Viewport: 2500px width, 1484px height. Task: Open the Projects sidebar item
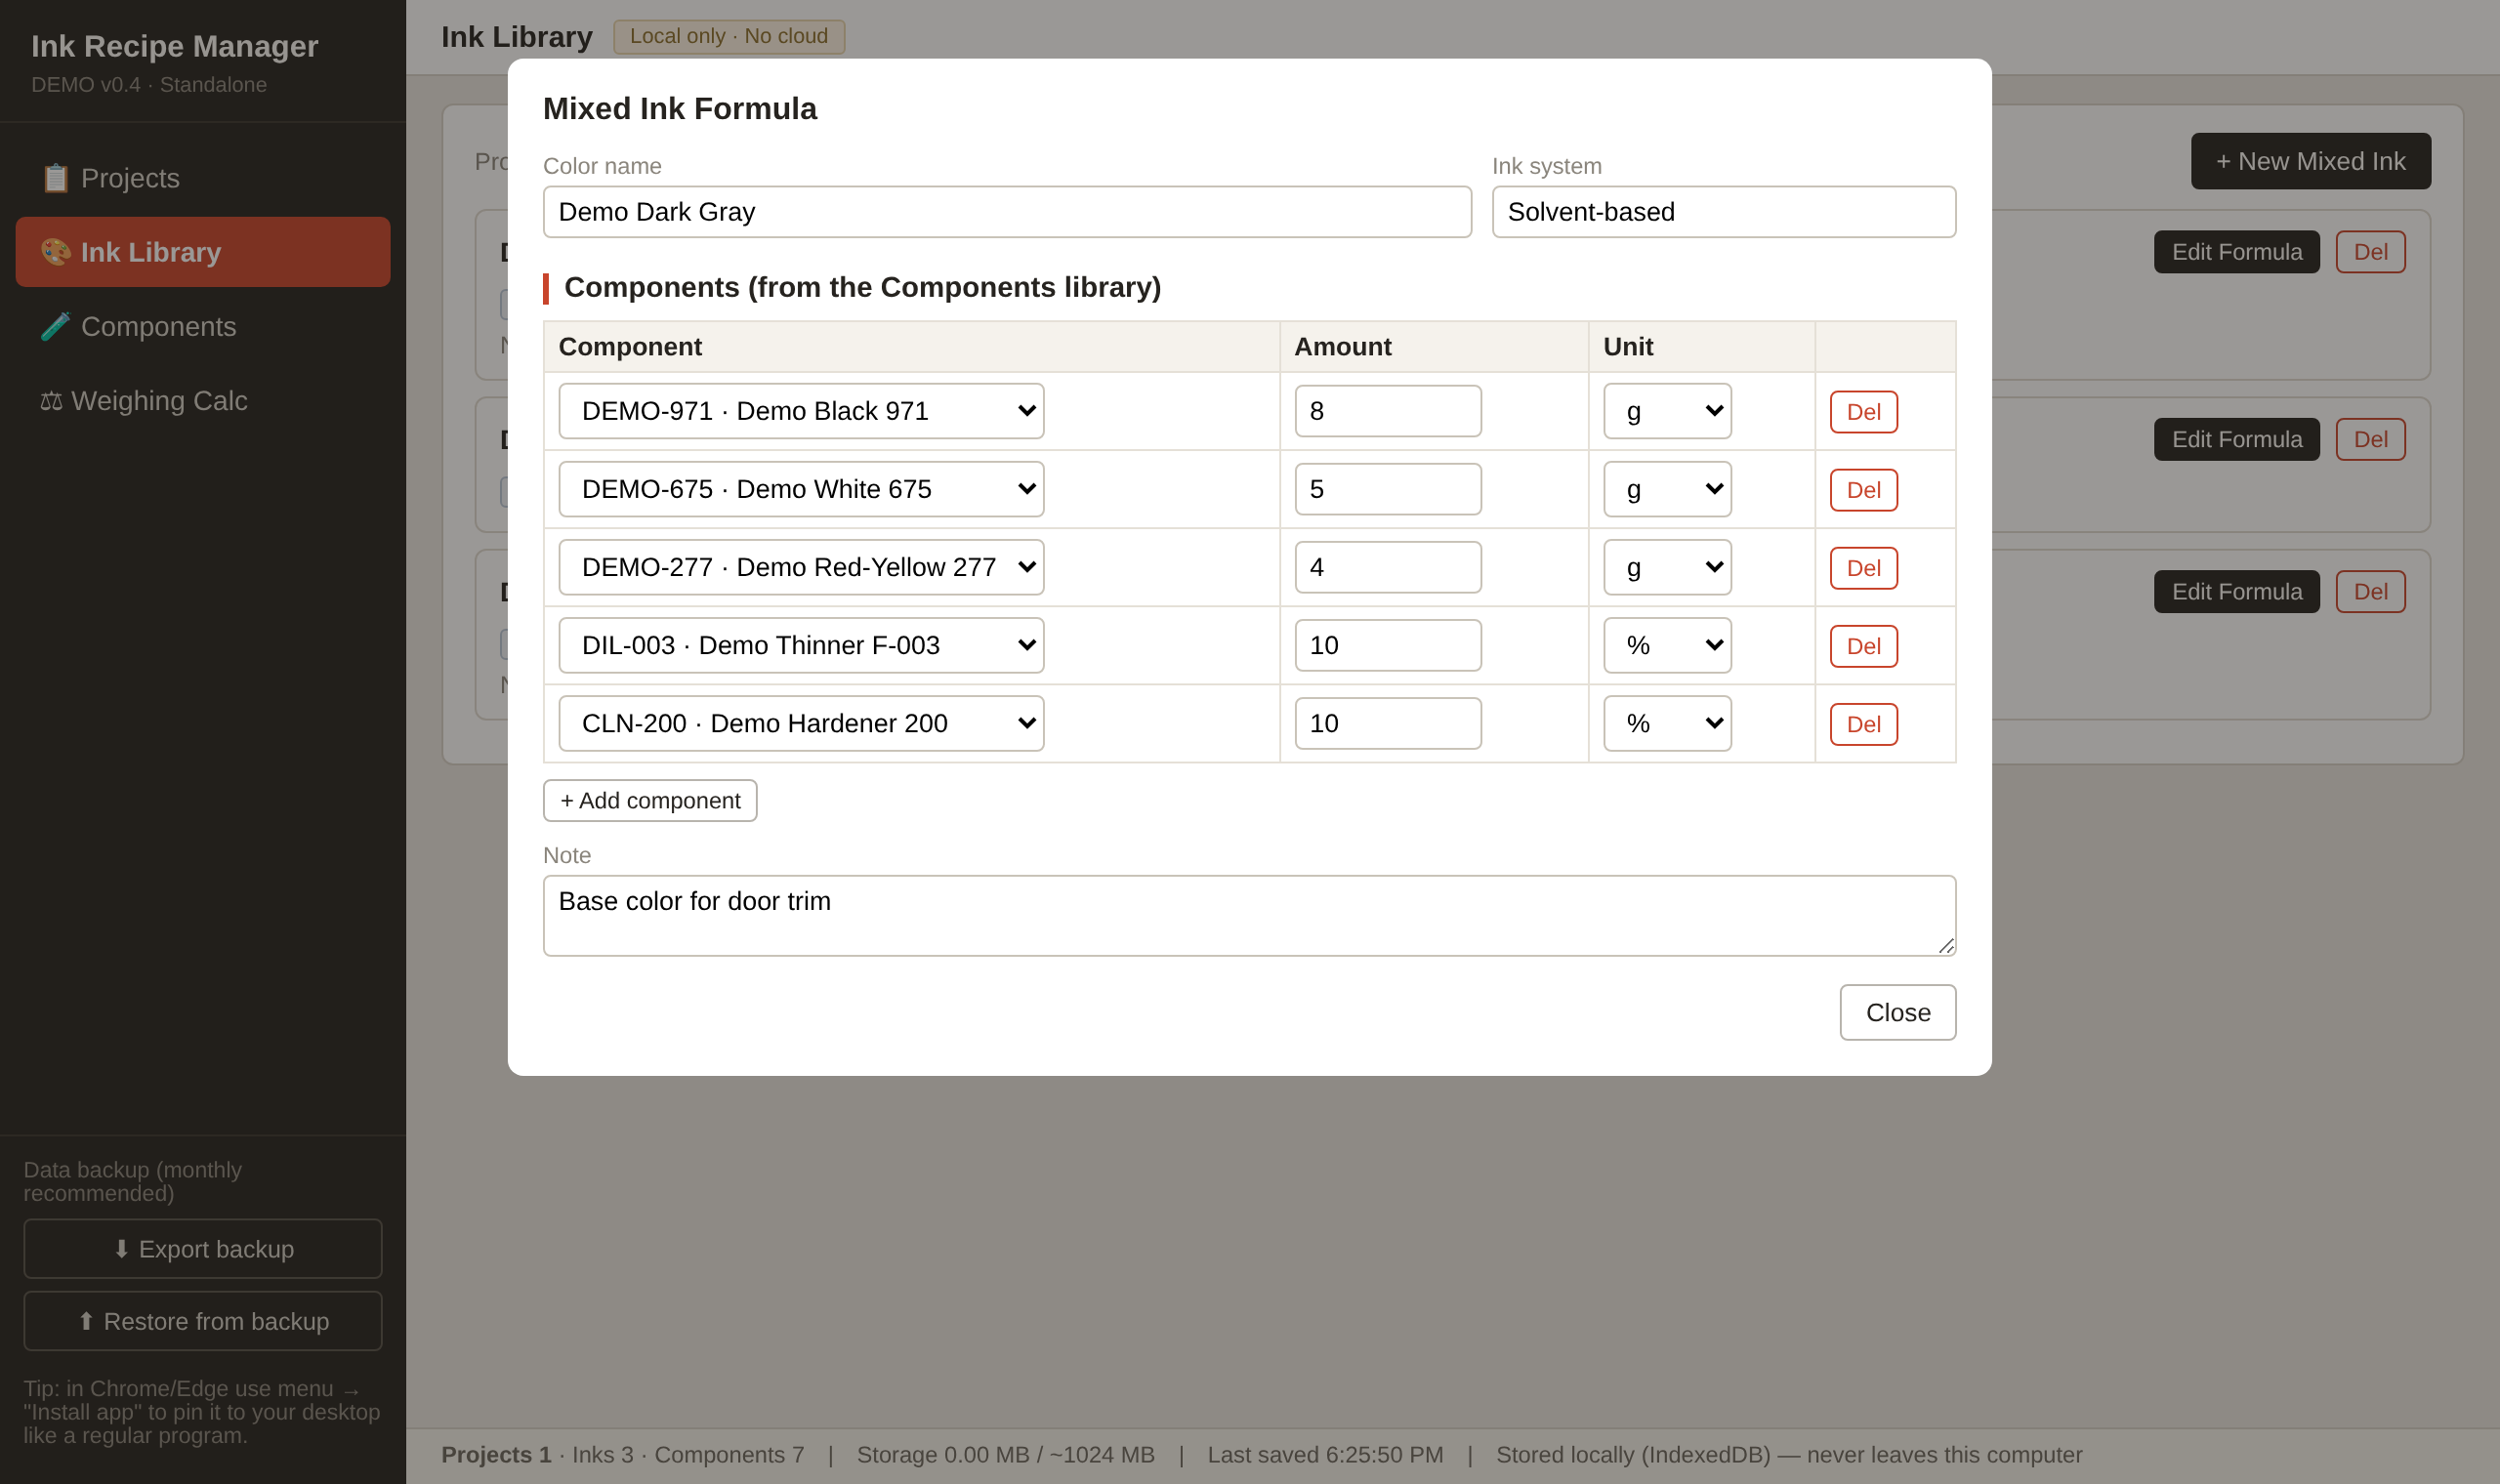(x=203, y=178)
